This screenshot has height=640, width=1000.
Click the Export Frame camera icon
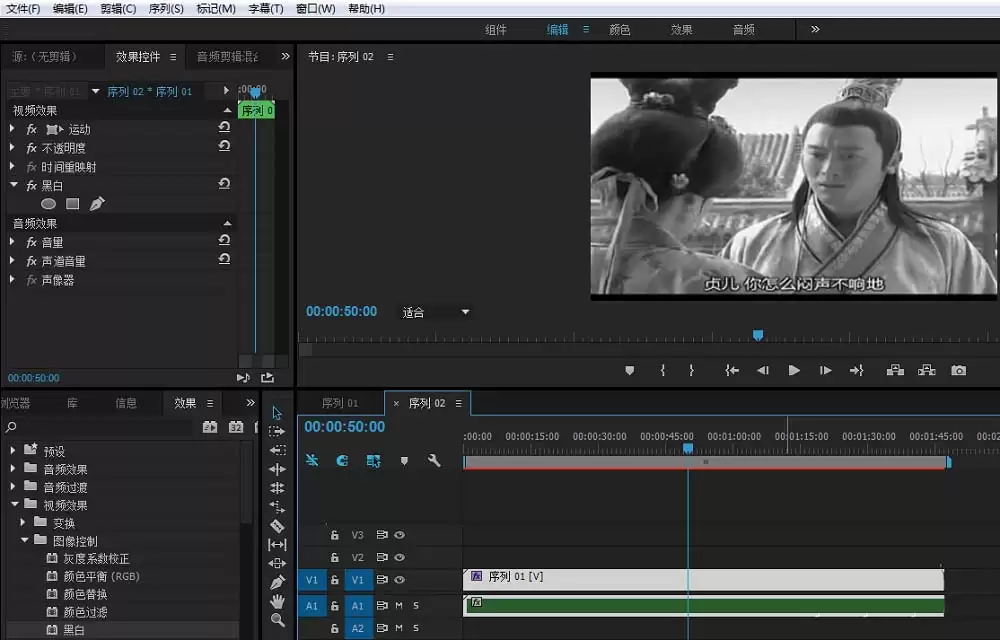click(x=958, y=370)
